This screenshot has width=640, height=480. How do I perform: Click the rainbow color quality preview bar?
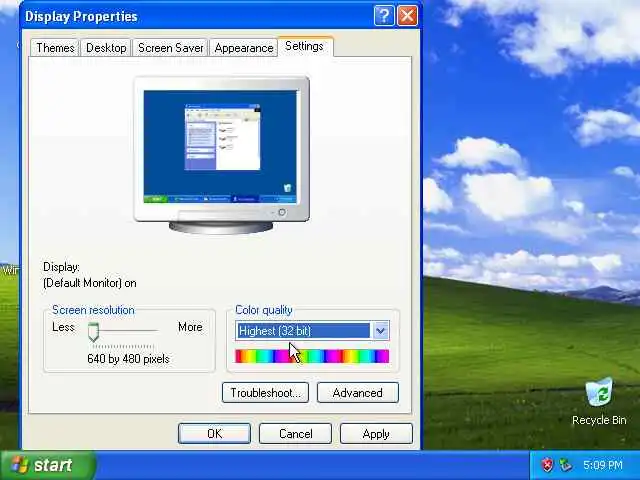tap(312, 356)
